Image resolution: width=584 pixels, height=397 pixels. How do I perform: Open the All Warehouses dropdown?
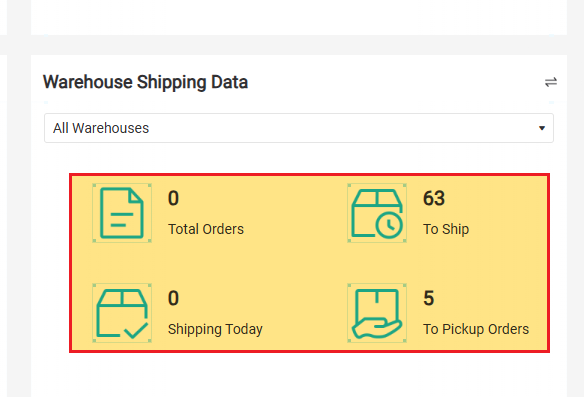coord(299,128)
